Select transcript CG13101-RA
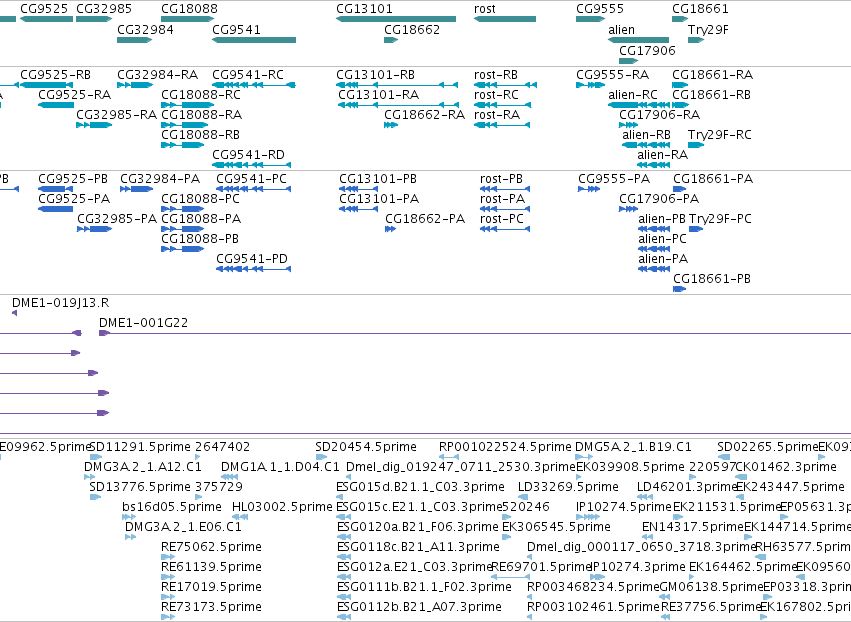This screenshot has width=851, height=622. tap(398, 105)
